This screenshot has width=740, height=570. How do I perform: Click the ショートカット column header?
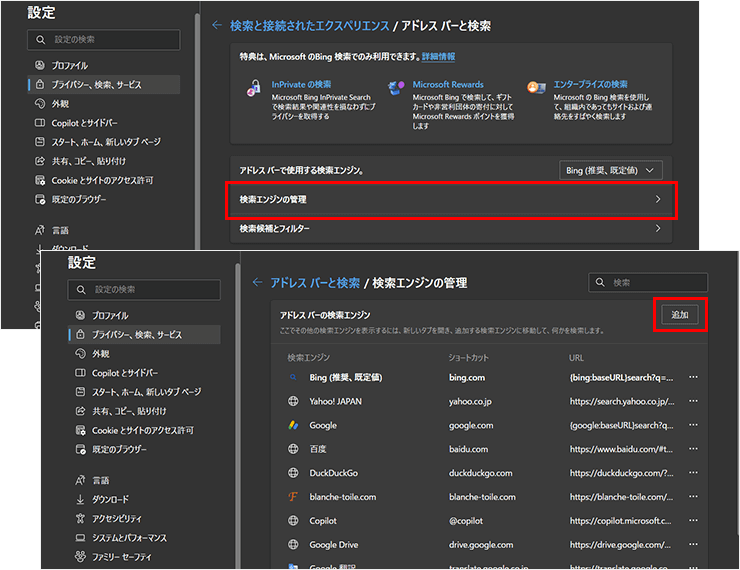468,358
